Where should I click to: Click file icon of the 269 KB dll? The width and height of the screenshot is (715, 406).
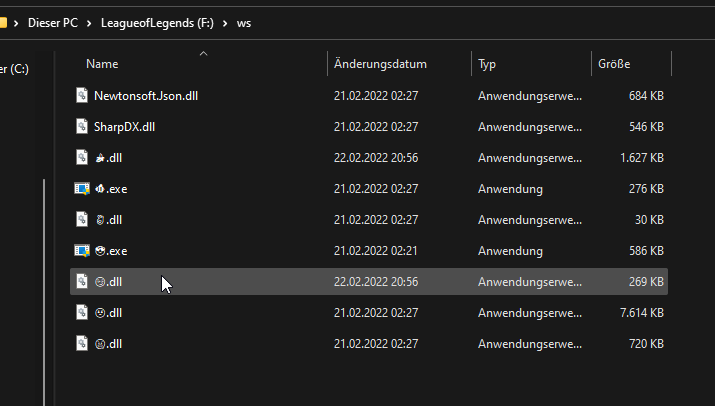click(82, 281)
